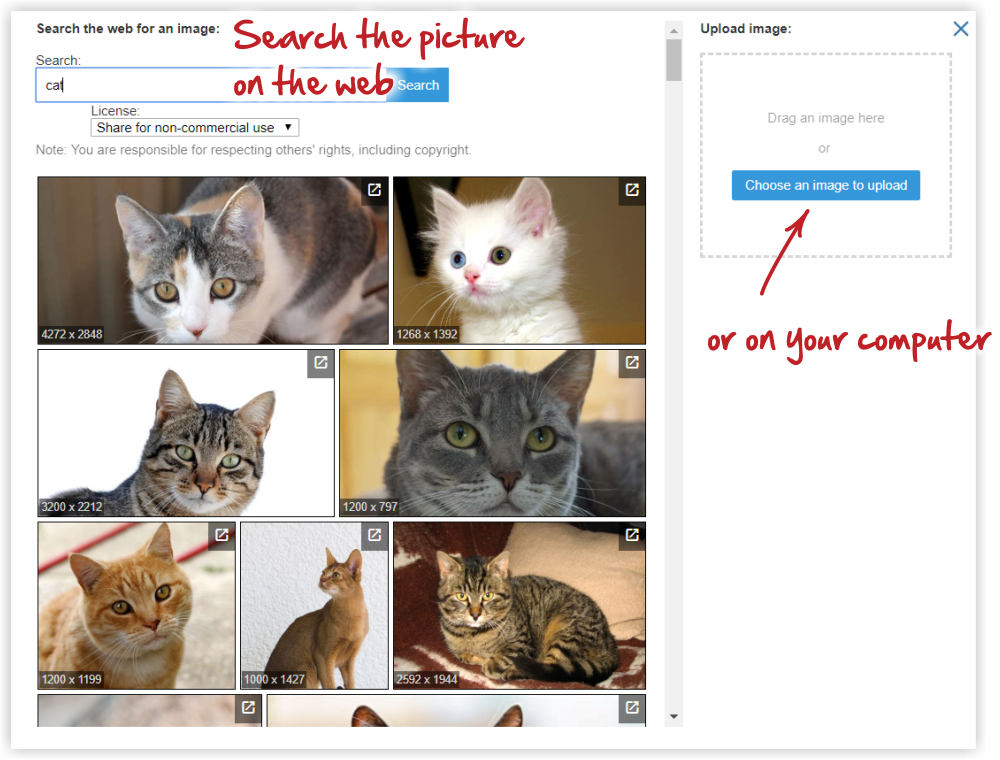Click the 'Search the web for an image:' heading
Viewport: 1000px width, 760px height.
(128, 29)
